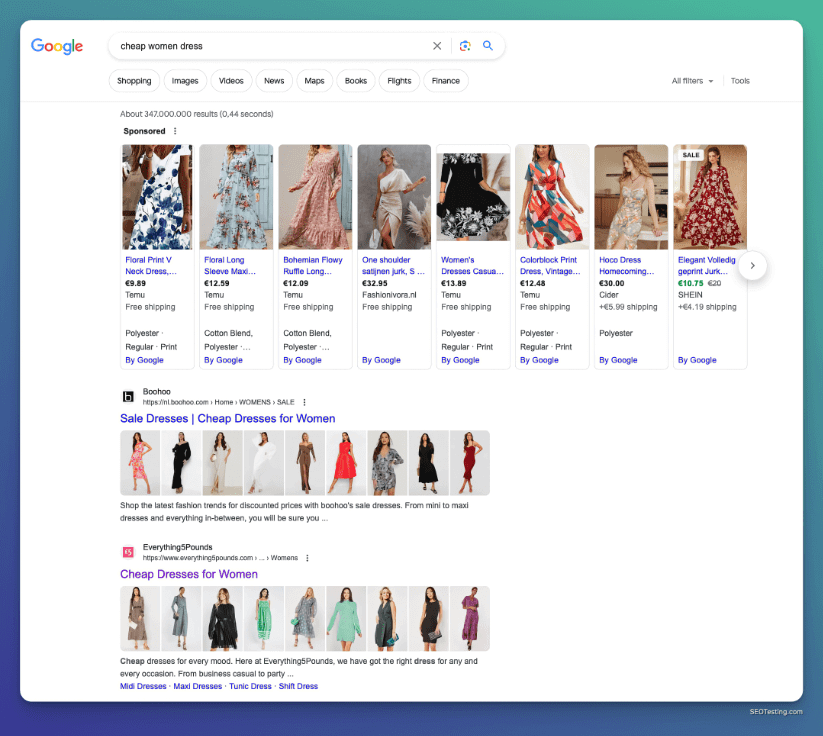Screen dimensions: 823x736
Task: Click 'By Google' under the Fashionivora.nl dress
Action: click(381, 360)
